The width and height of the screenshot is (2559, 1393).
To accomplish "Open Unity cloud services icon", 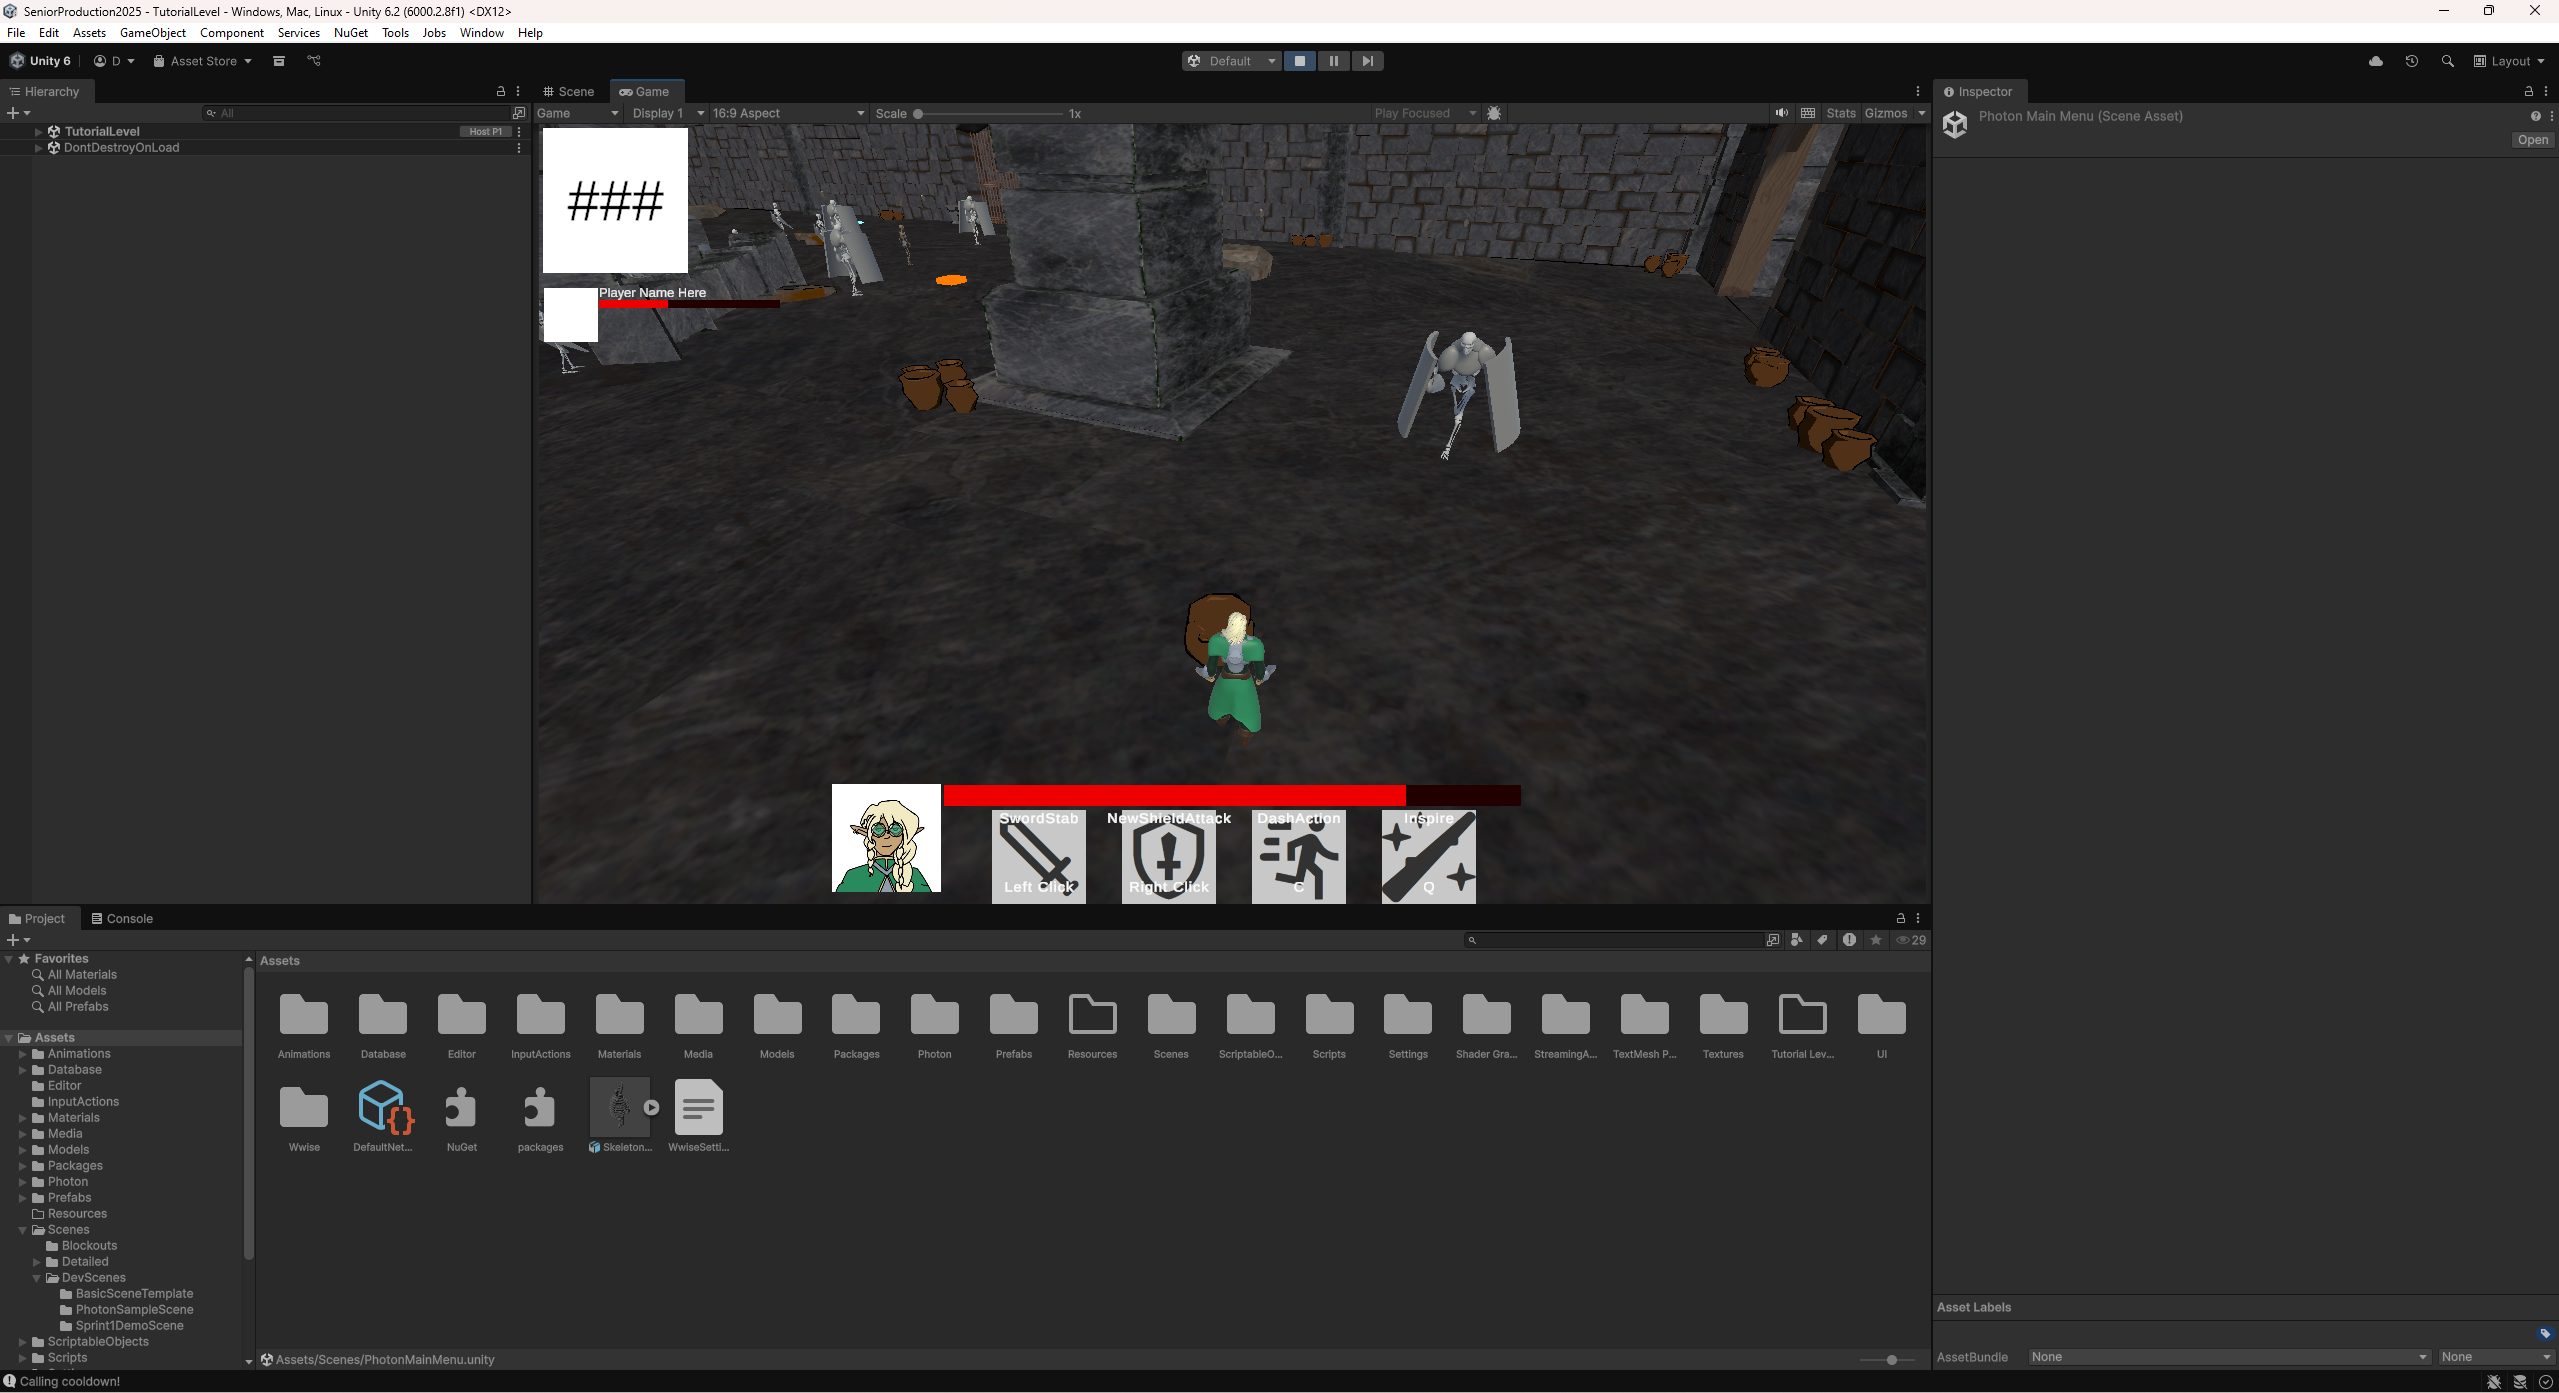I will [x=2376, y=61].
